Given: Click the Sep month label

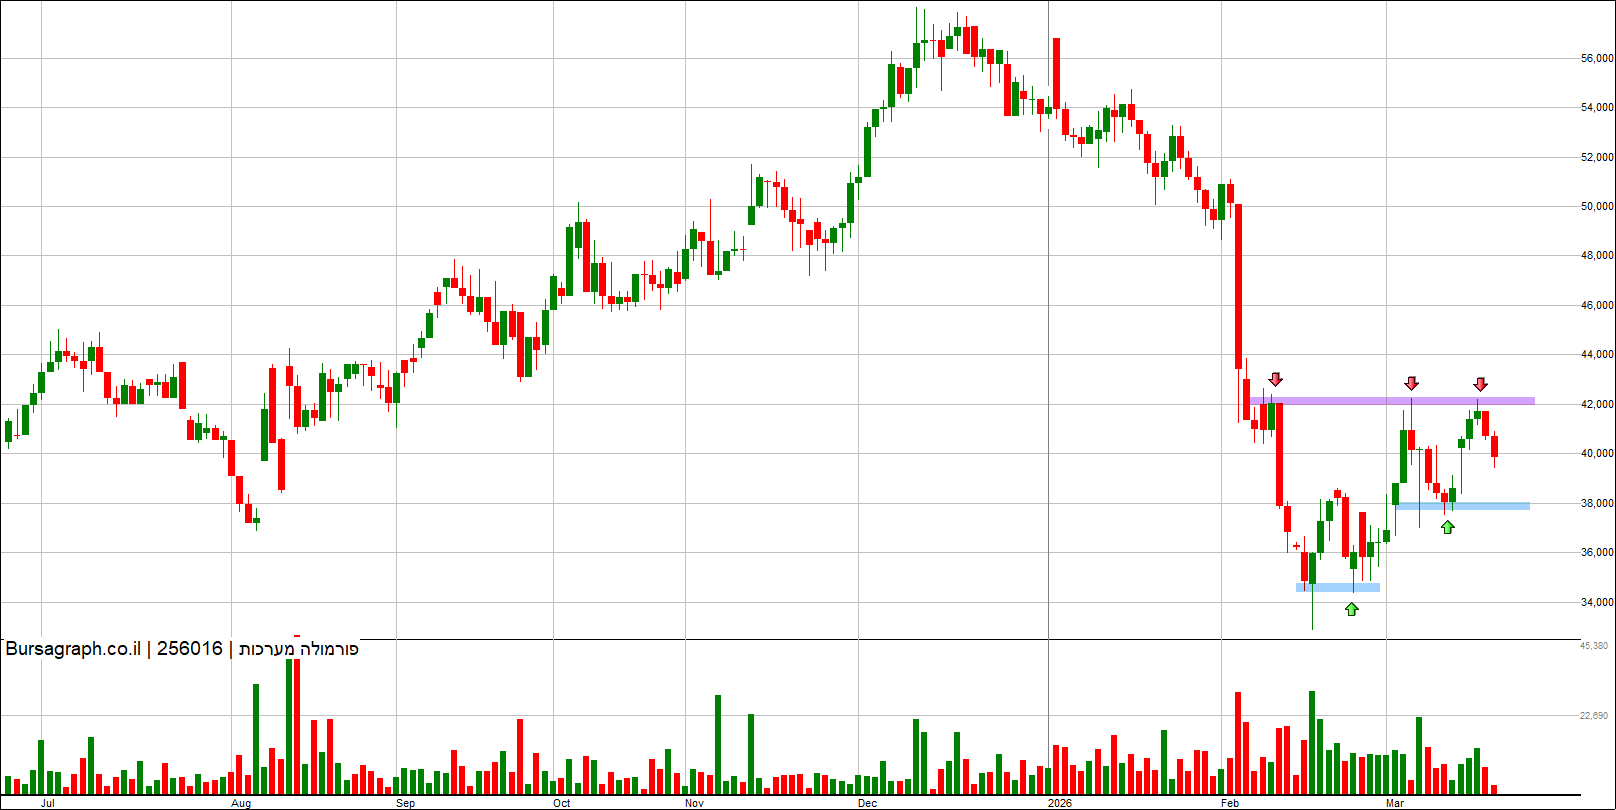Looking at the screenshot, I should click(x=405, y=803).
